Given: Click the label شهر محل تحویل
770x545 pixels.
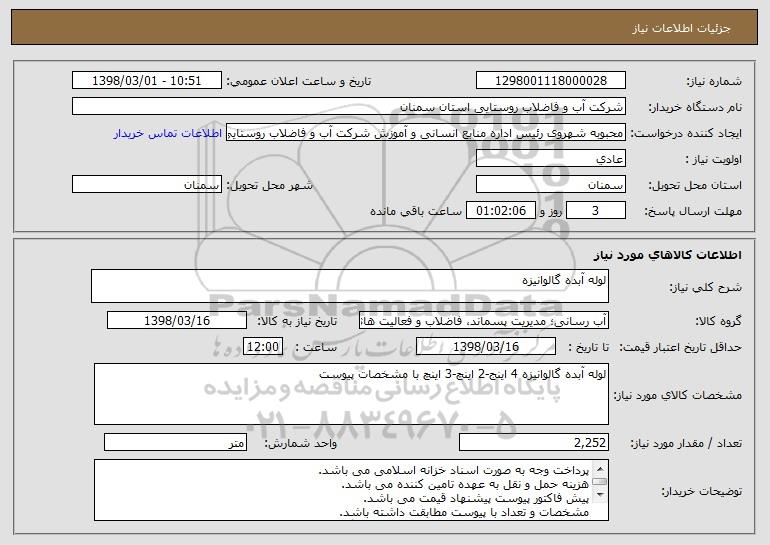Looking at the screenshot, I should 269,186.
